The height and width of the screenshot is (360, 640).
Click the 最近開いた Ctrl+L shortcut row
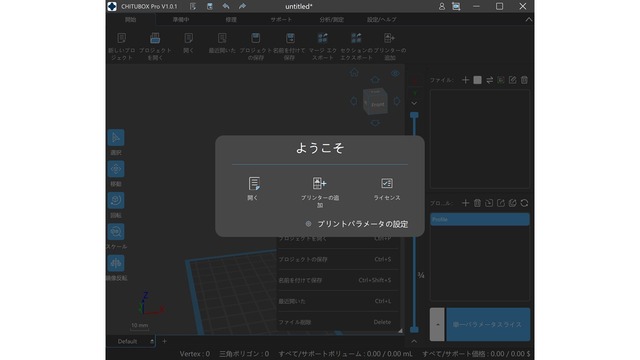point(338,301)
